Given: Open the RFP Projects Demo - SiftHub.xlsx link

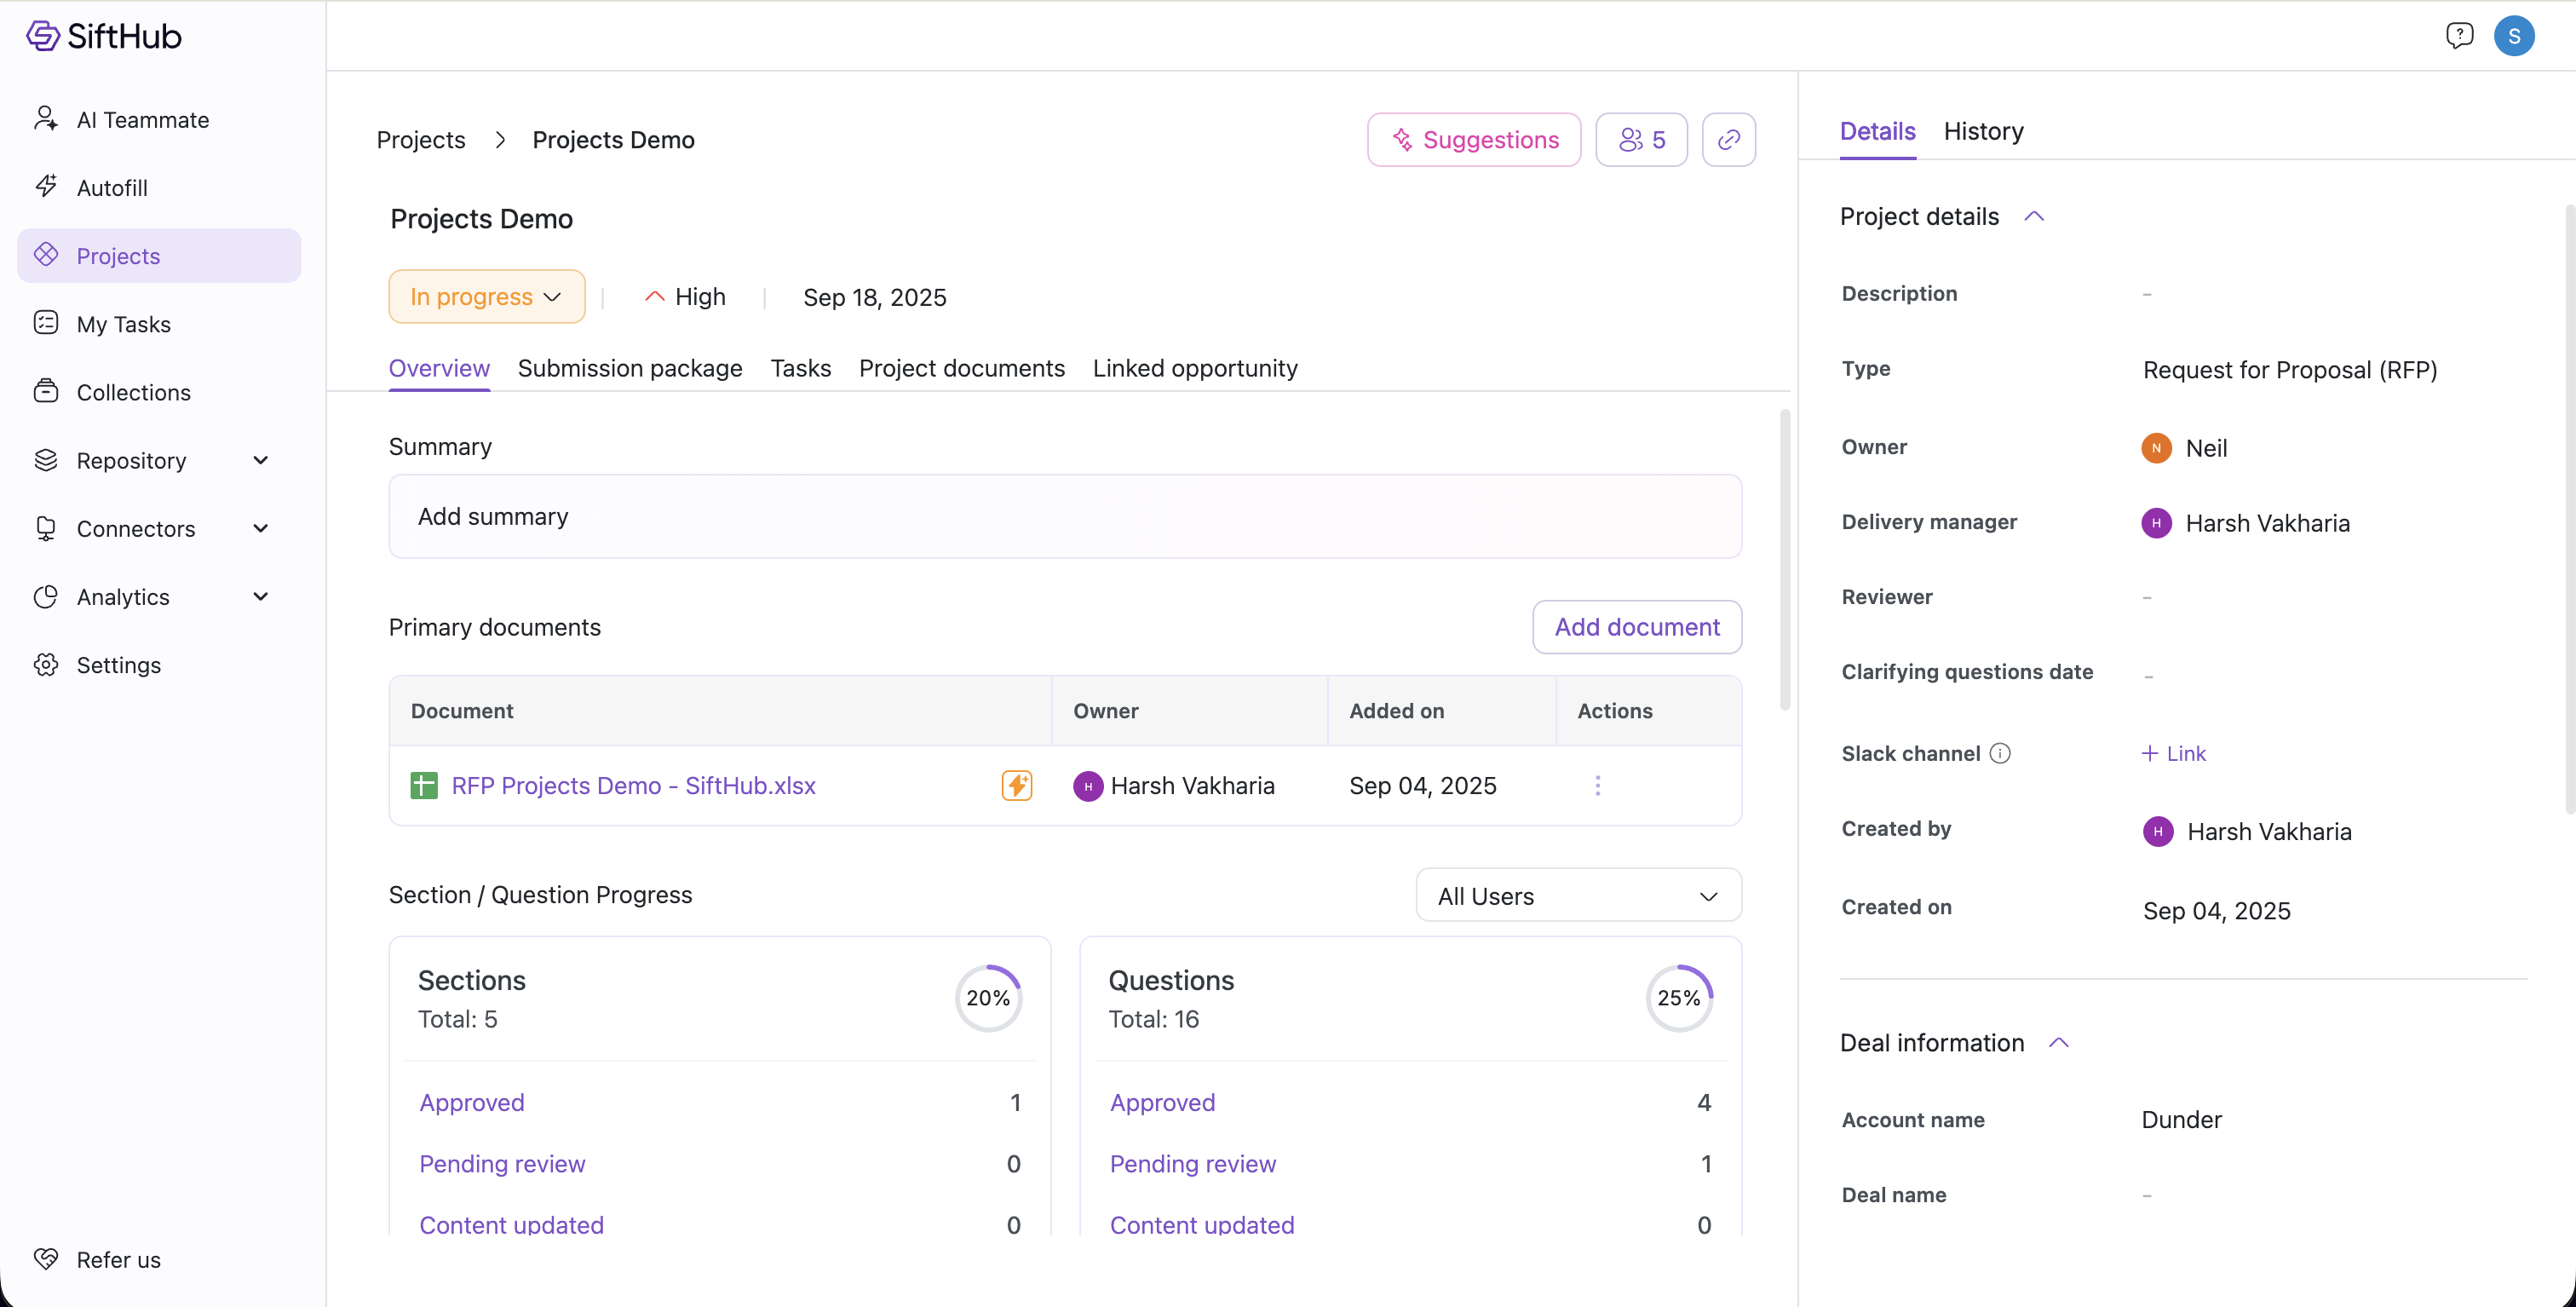Looking at the screenshot, I should [633, 785].
